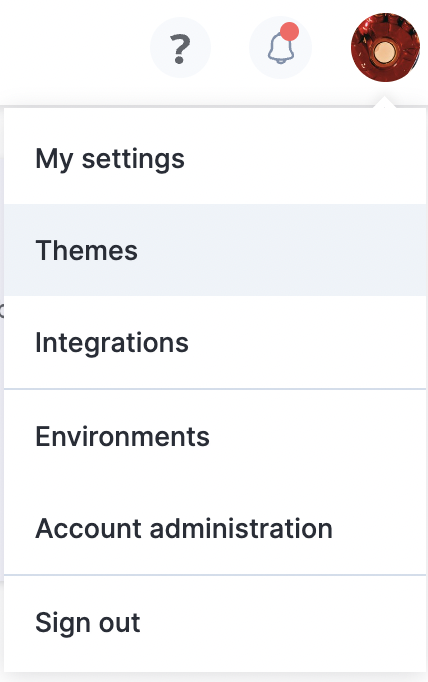This screenshot has height=682, width=428.
Task: Click the user profile avatar
Action: 385,47
